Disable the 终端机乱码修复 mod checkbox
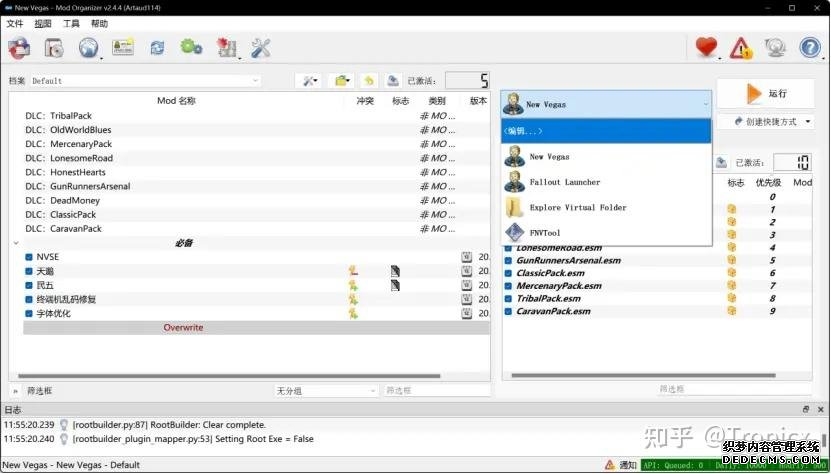831x474 pixels. (x=30, y=299)
